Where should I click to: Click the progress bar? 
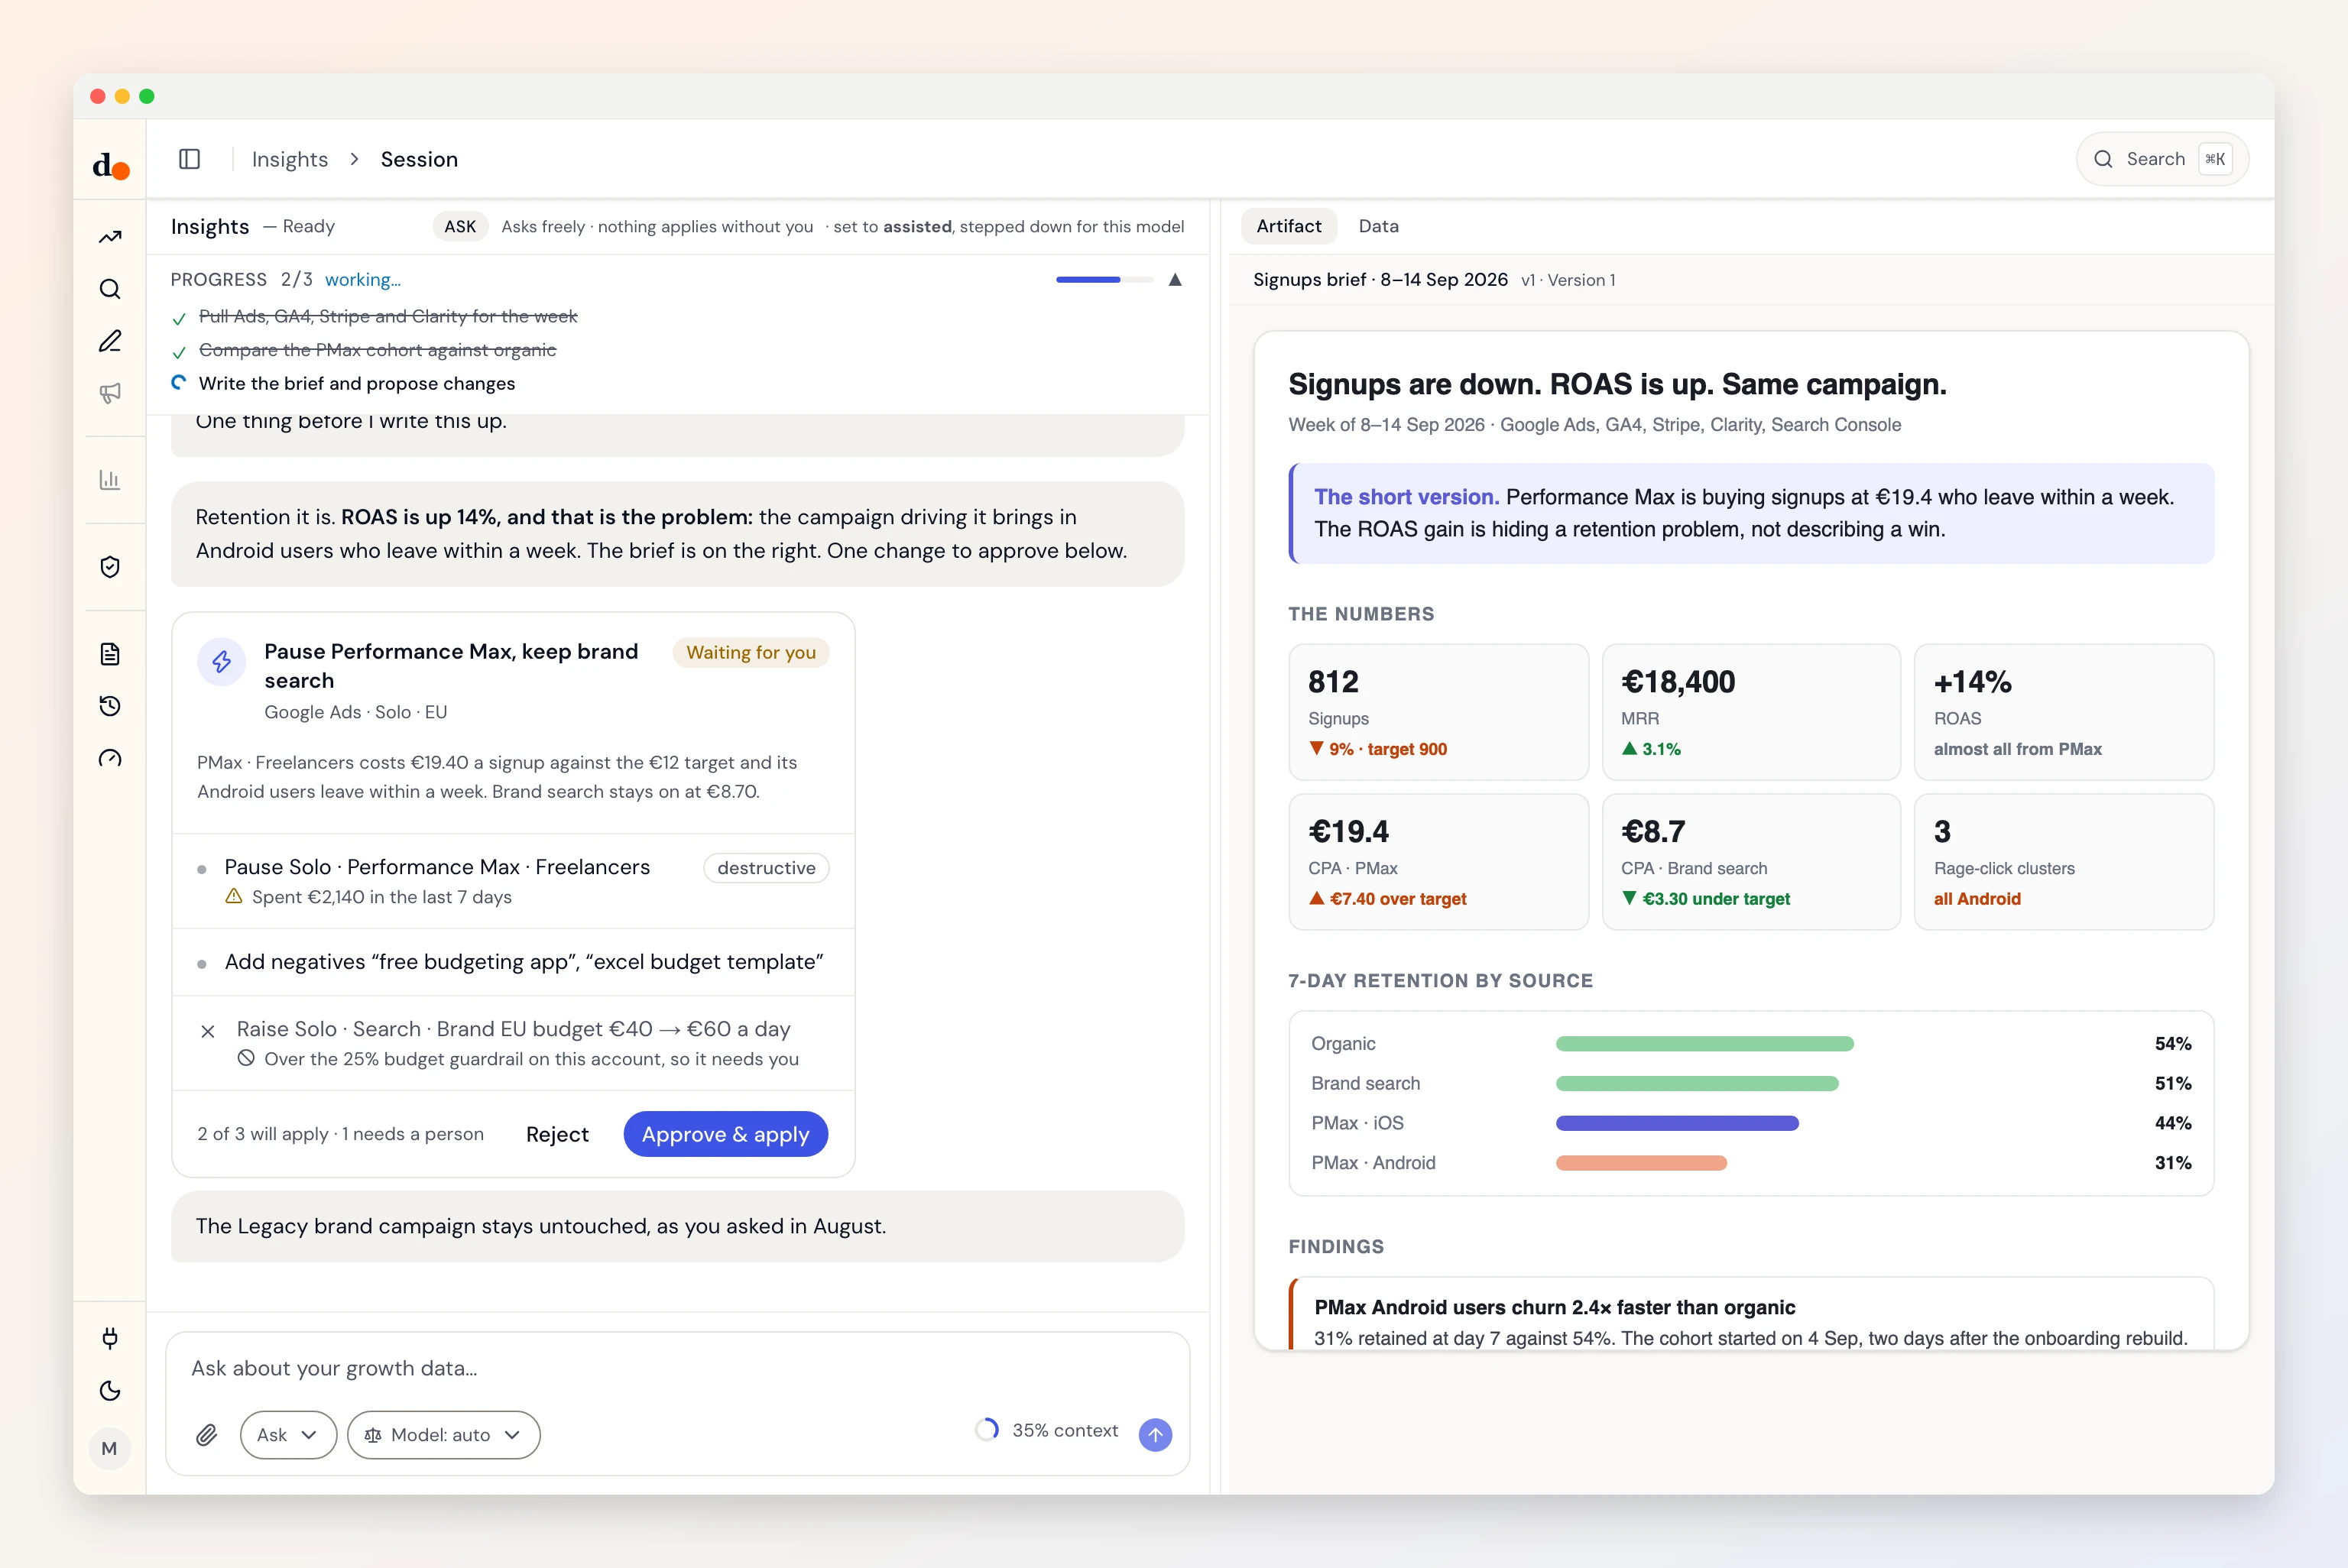(1105, 280)
